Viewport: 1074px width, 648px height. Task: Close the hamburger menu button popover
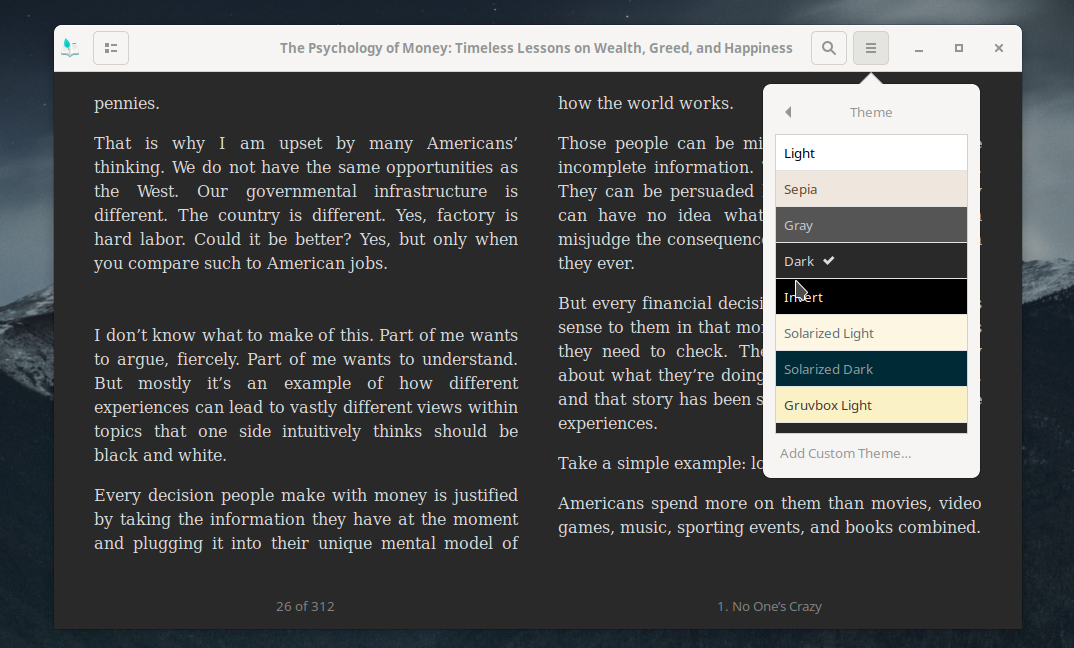[x=871, y=48]
